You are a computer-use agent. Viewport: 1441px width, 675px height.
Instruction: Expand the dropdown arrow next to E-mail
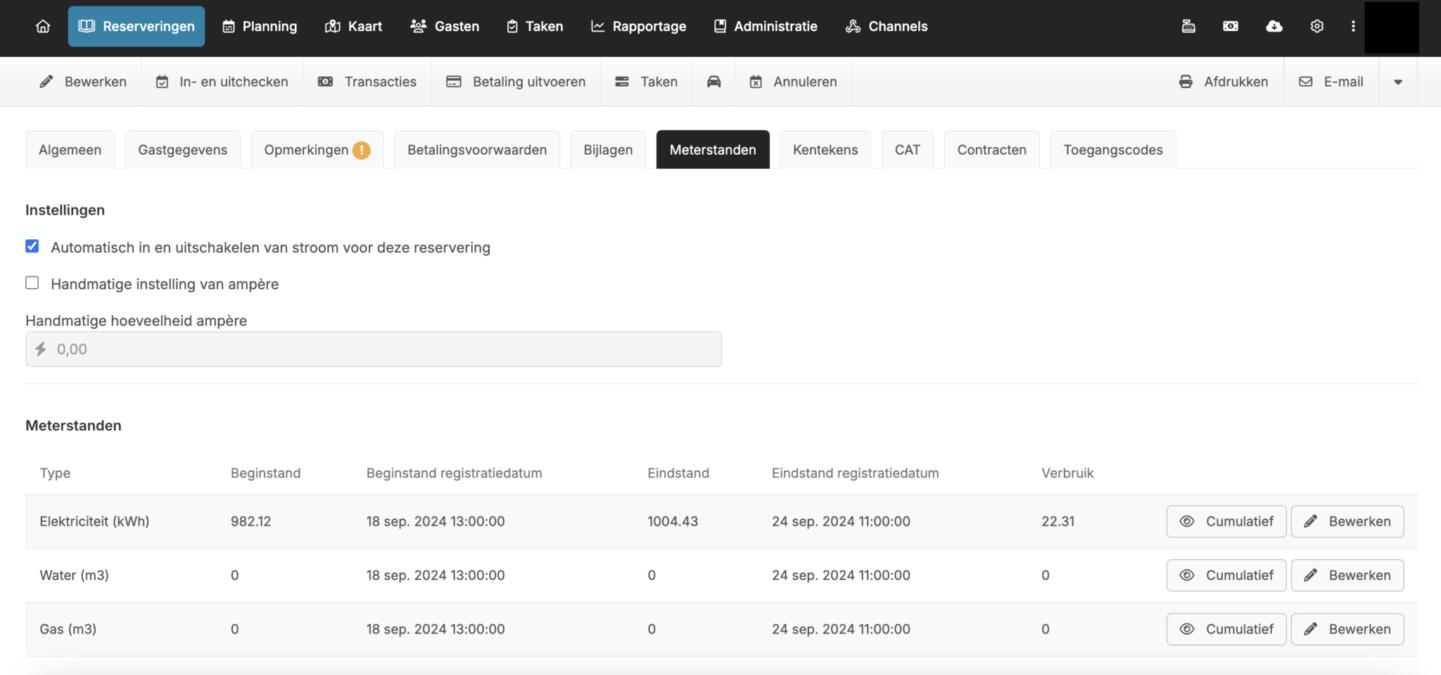pyautogui.click(x=1398, y=82)
